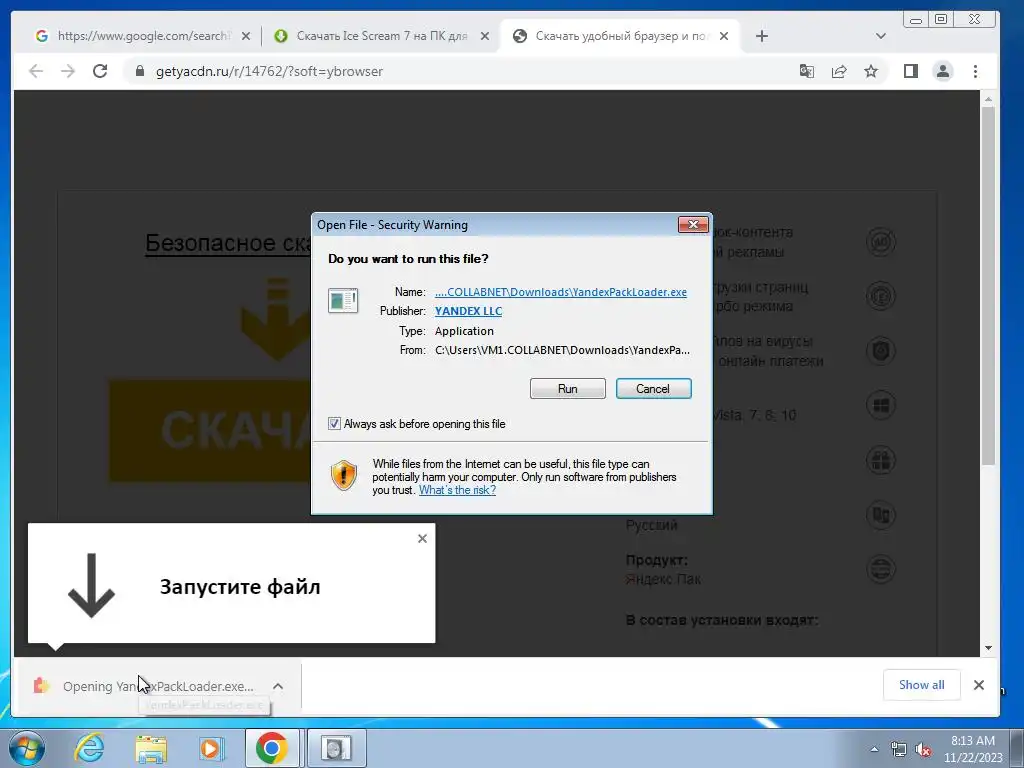Select the Yandex browser download tab
The width and height of the screenshot is (1024, 768).
(620, 36)
